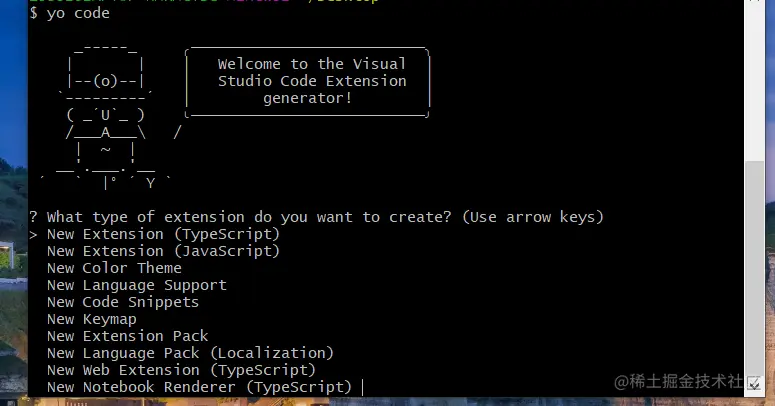The image size is (775, 406).
Task: Choose New Language Pack (Localization)
Action: (x=190, y=353)
